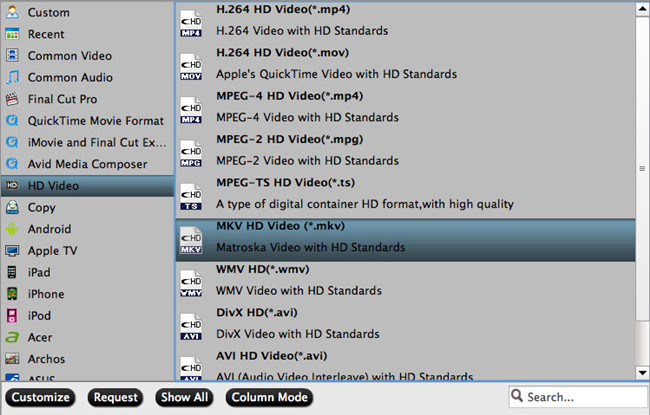Select the Common Video category
This screenshot has height=415, width=650.
coord(87,56)
